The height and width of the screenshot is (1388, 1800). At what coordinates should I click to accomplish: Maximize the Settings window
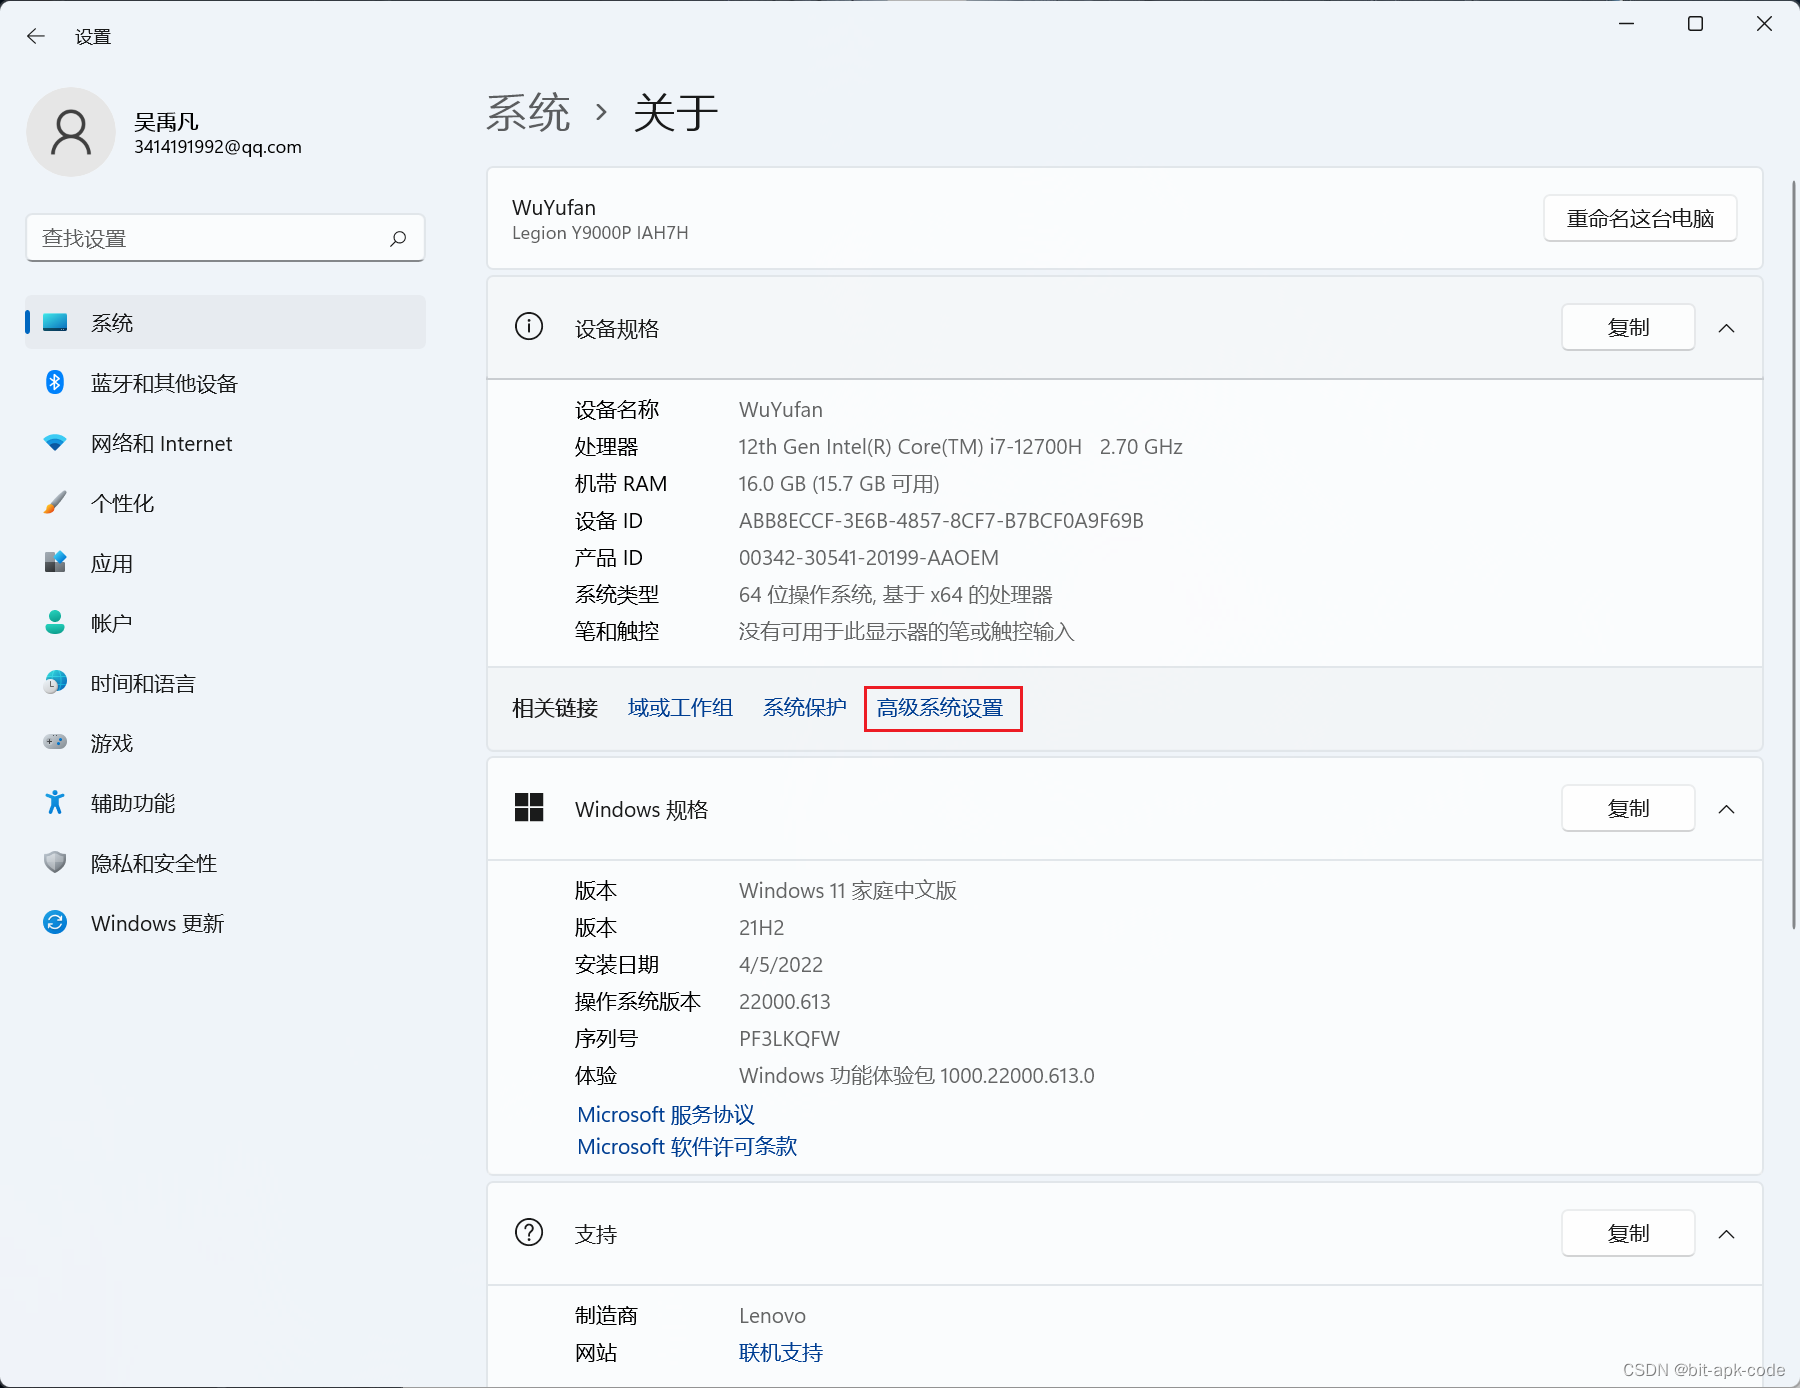pyautogui.click(x=1695, y=24)
